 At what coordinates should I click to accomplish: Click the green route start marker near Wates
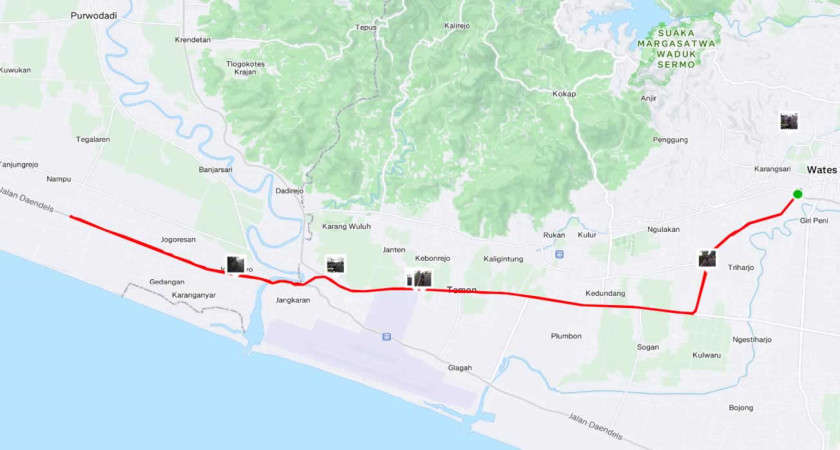click(x=798, y=194)
